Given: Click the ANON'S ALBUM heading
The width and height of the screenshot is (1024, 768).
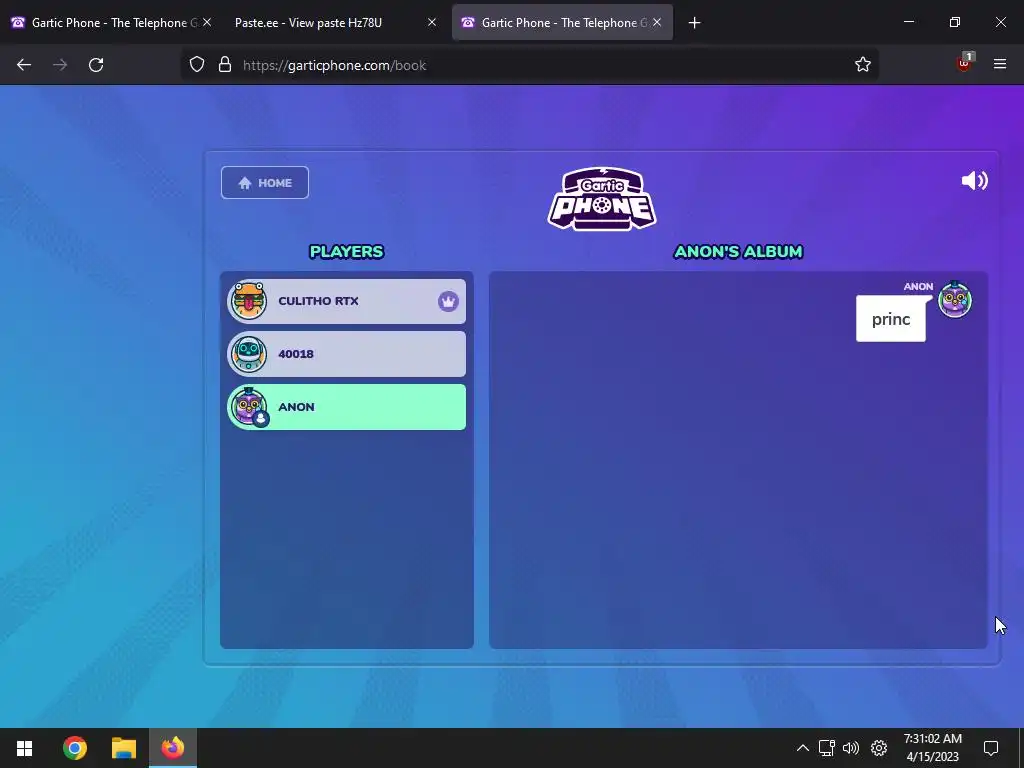Looking at the screenshot, I should pos(738,252).
